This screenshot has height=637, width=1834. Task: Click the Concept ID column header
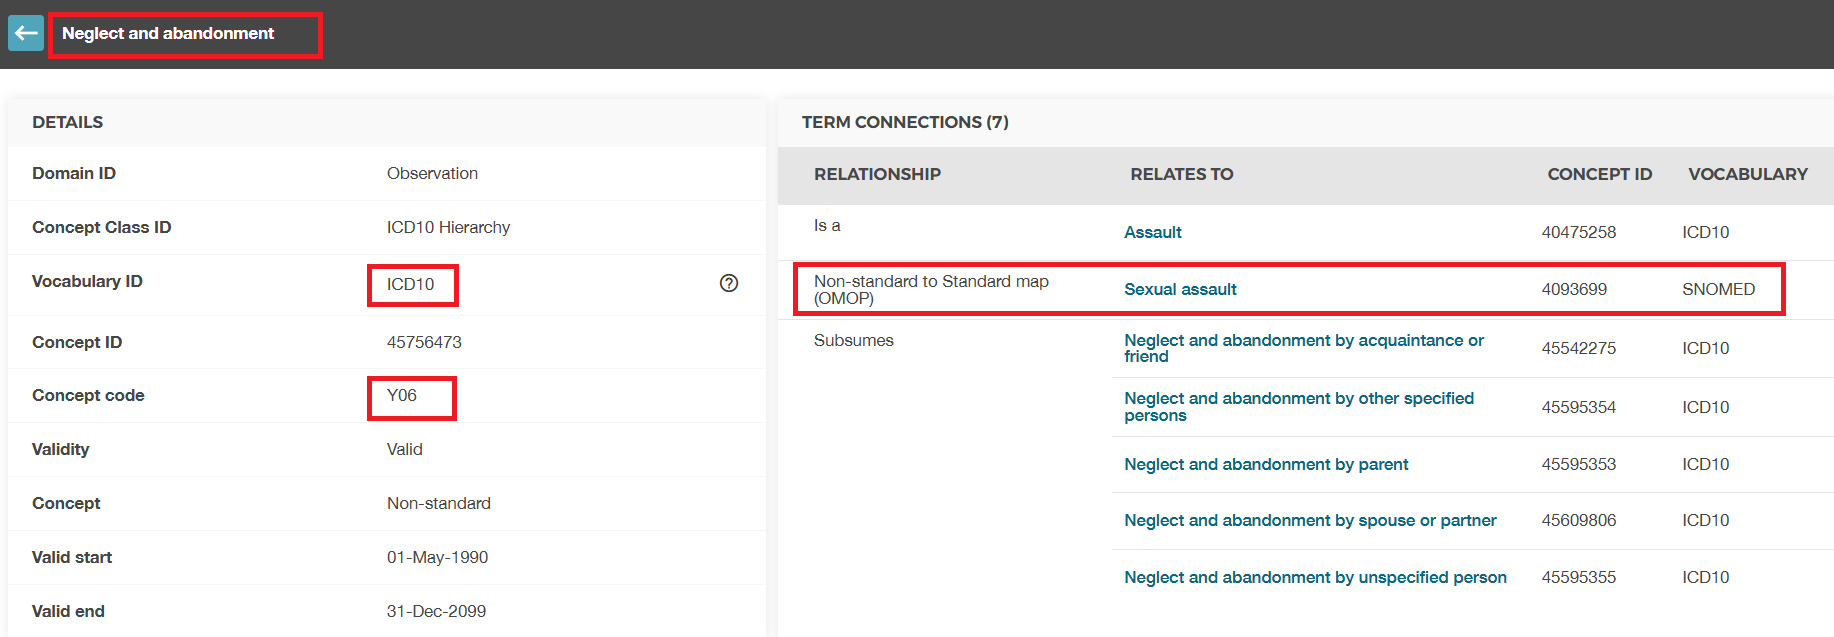[x=1599, y=174]
